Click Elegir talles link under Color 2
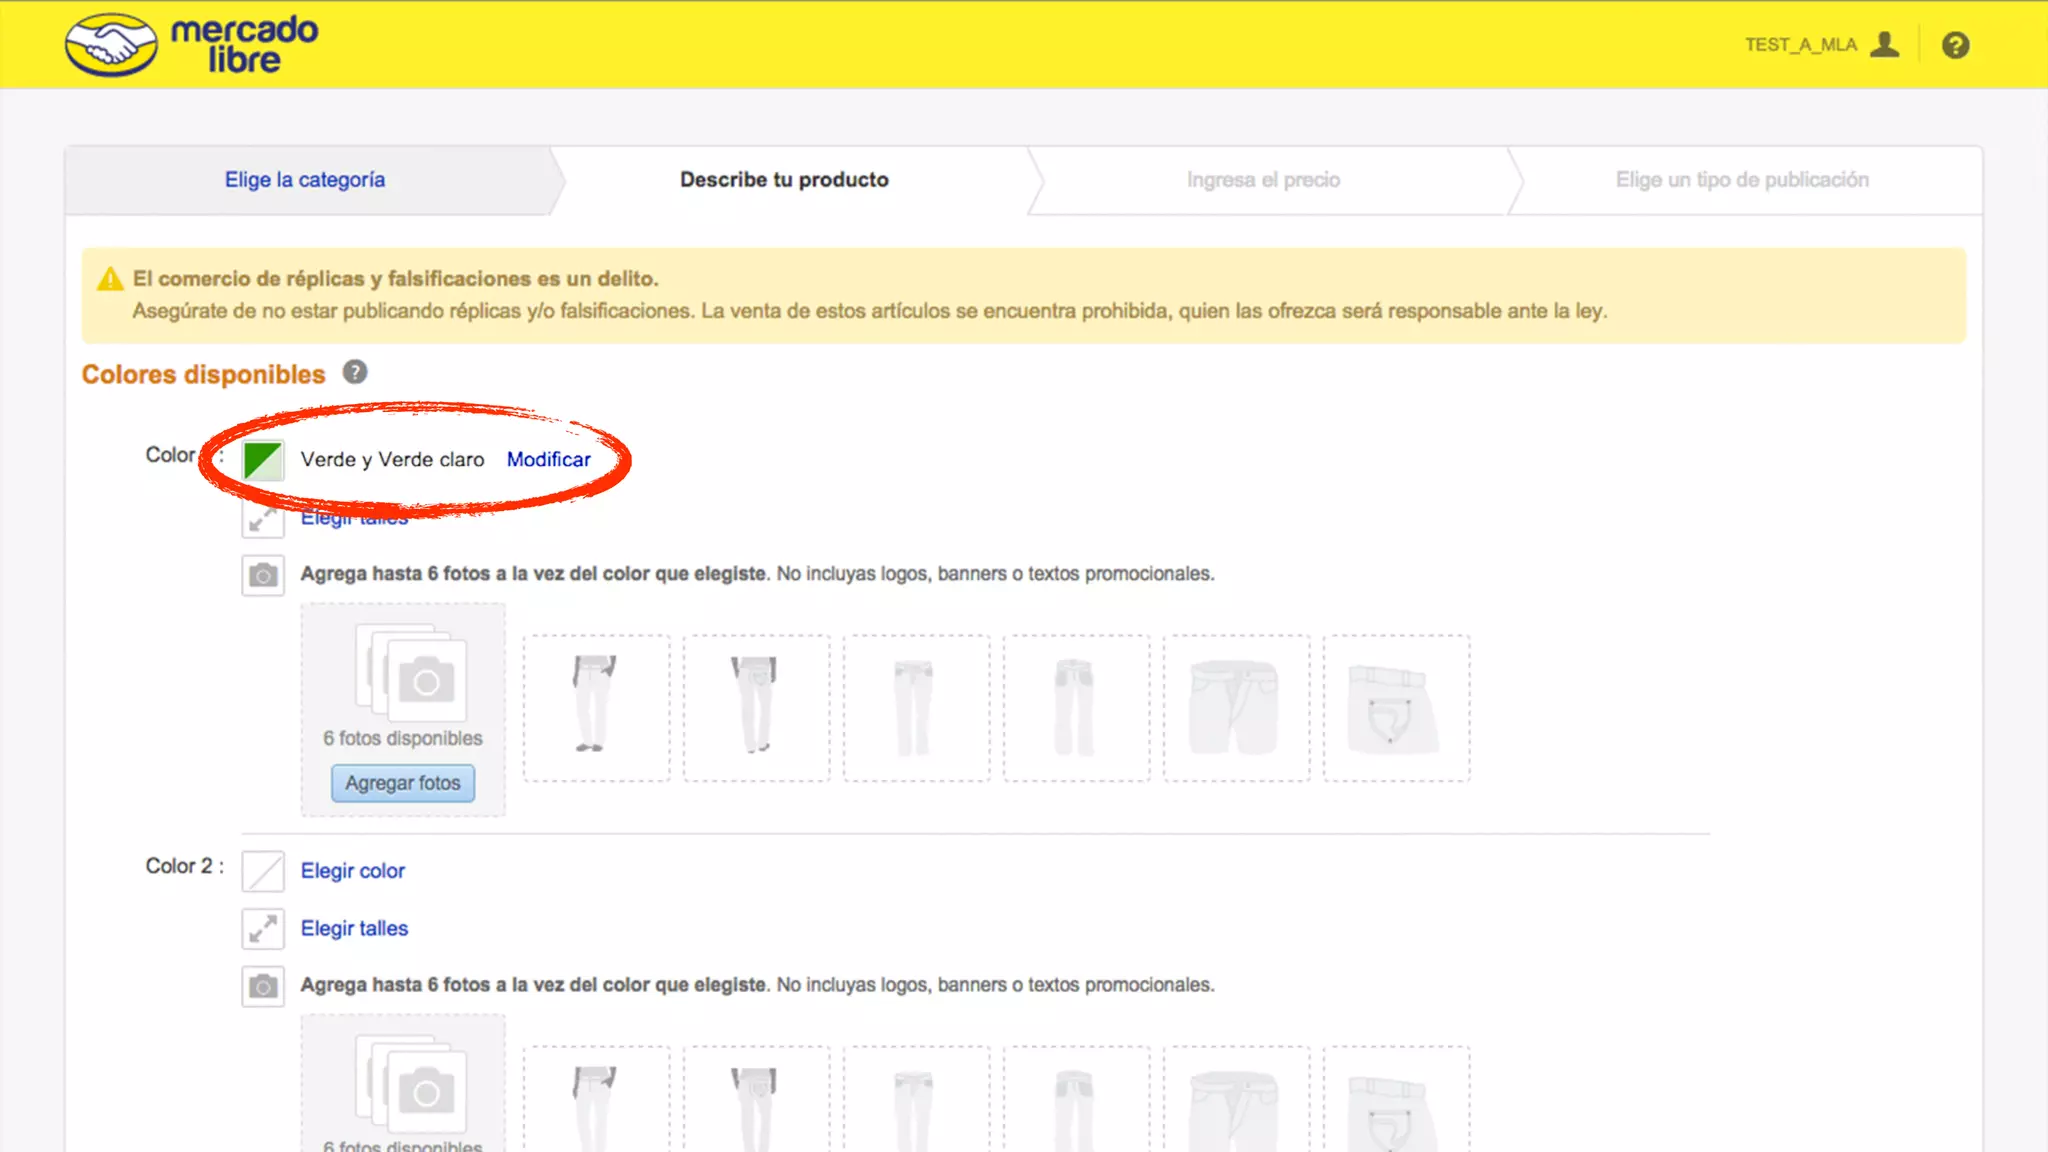Viewport: 2048px width, 1152px height. [x=354, y=929]
